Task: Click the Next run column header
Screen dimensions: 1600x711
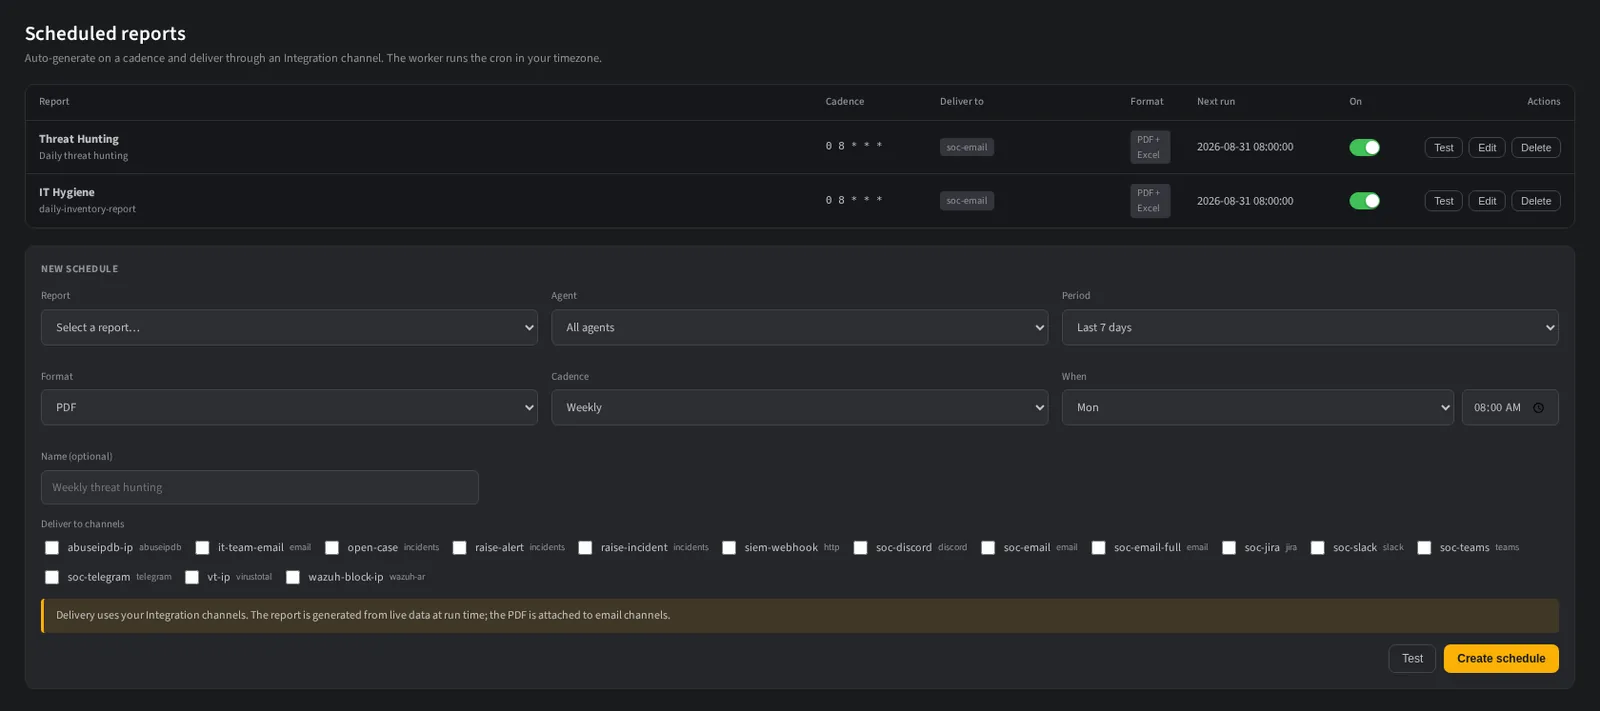Action: (1216, 102)
